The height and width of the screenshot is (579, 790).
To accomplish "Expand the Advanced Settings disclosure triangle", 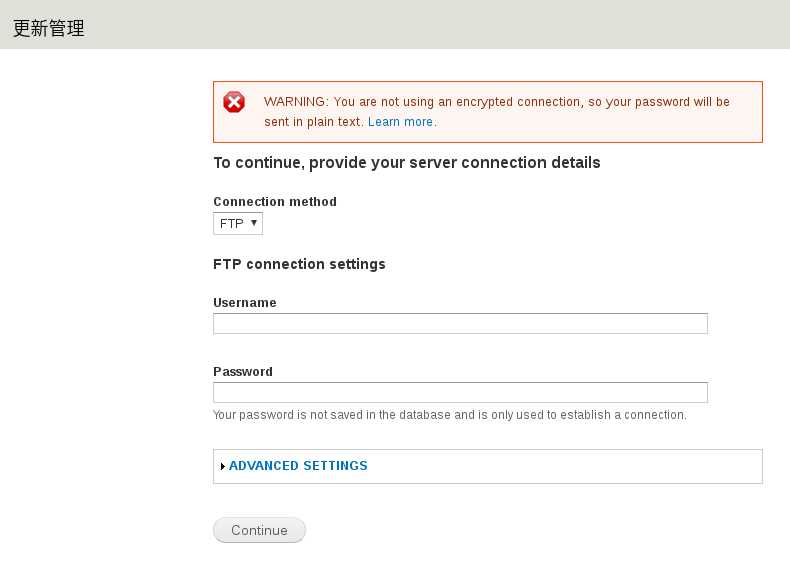I will (x=223, y=467).
